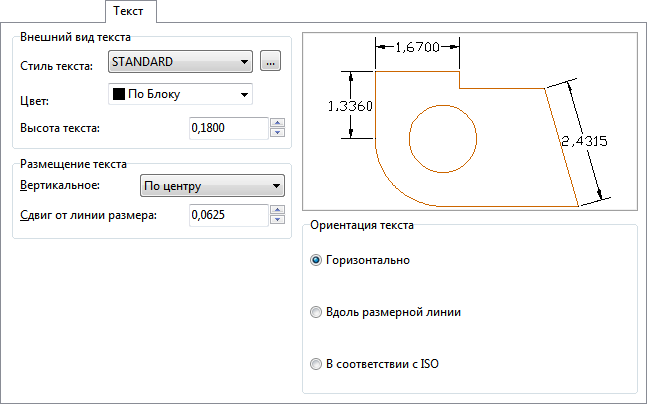This screenshot has height=404, width=647.
Task: Select the Горизонтально orientation option
Action: click(317, 260)
